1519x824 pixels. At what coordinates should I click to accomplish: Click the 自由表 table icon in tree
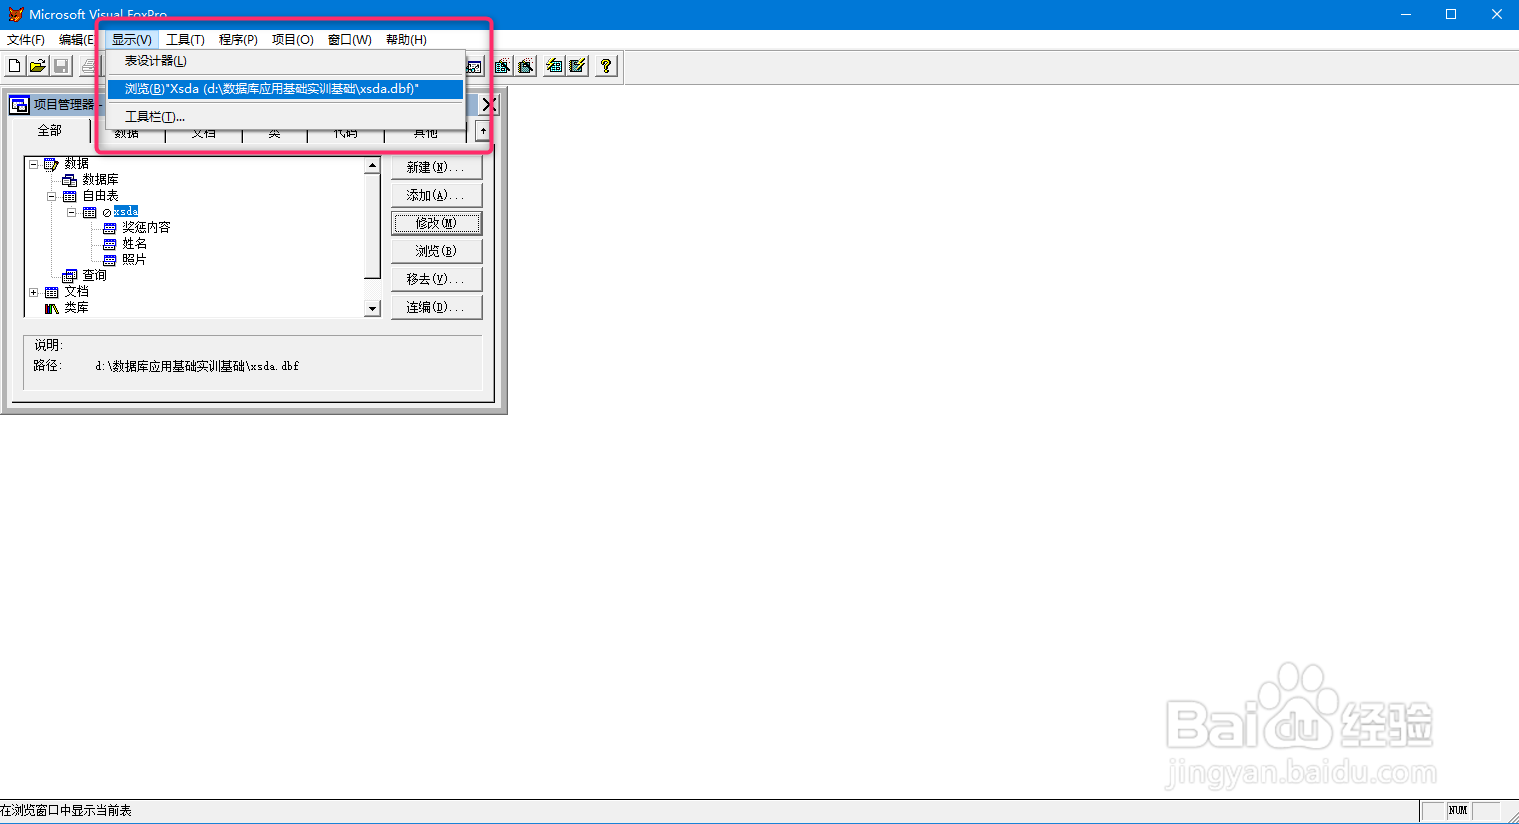pyautogui.click(x=69, y=196)
